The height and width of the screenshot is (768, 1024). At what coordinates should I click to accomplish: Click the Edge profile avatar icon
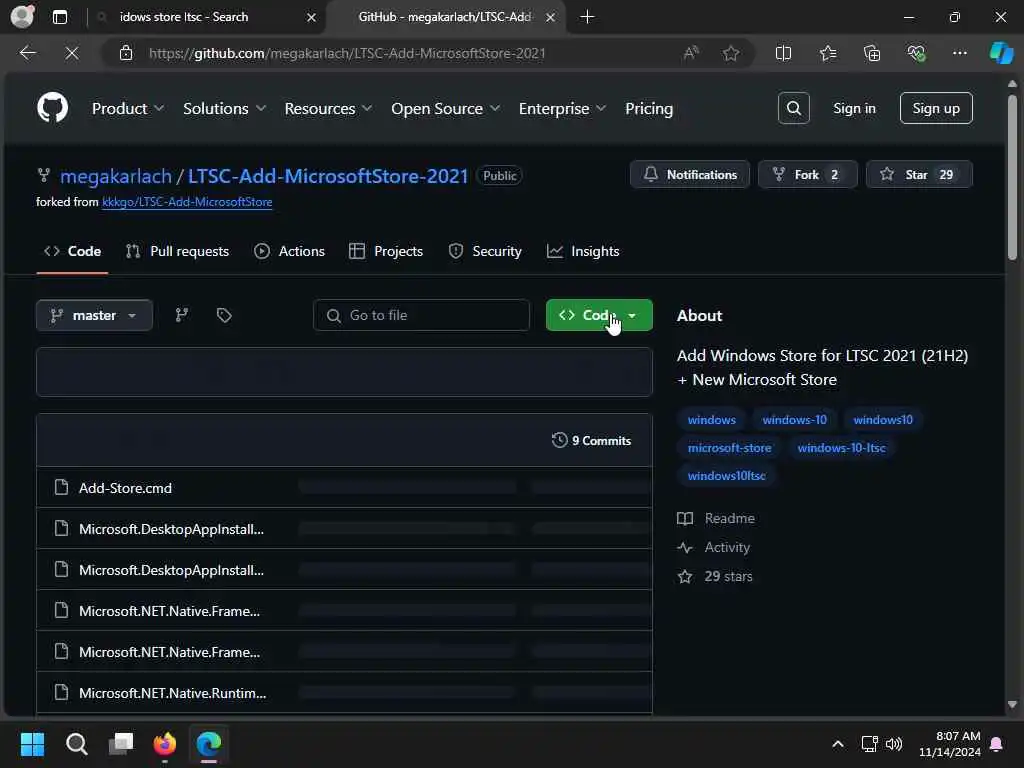coord(22,17)
